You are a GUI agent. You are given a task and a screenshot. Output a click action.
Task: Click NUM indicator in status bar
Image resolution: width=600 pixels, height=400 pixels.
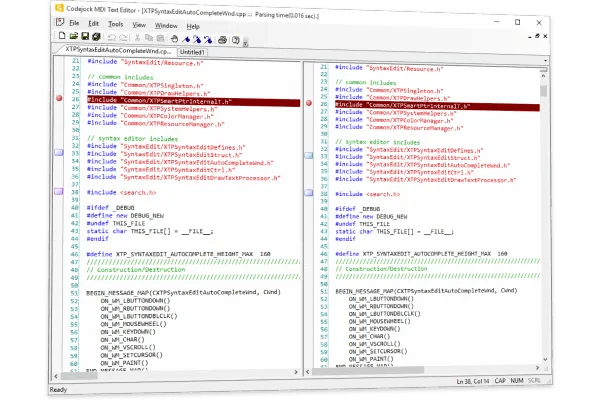[x=517, y=380]
